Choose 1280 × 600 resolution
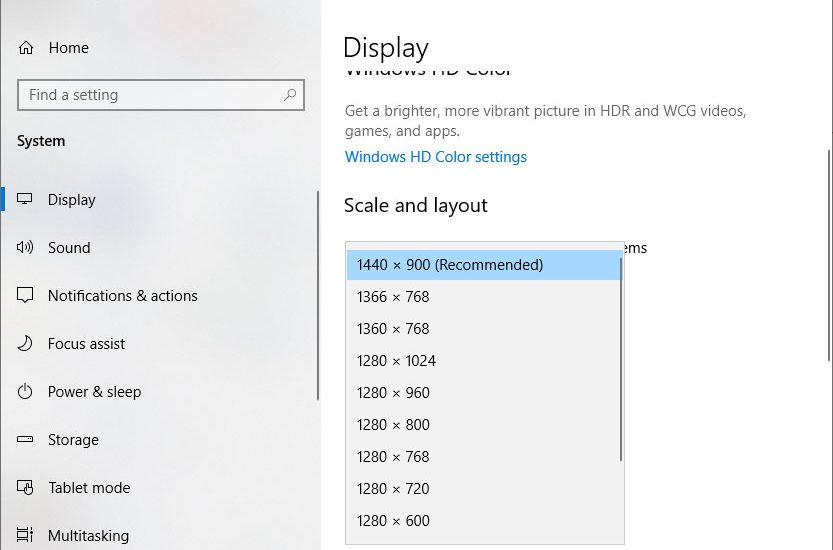This screenshot has width=833, height=550. 484,520
